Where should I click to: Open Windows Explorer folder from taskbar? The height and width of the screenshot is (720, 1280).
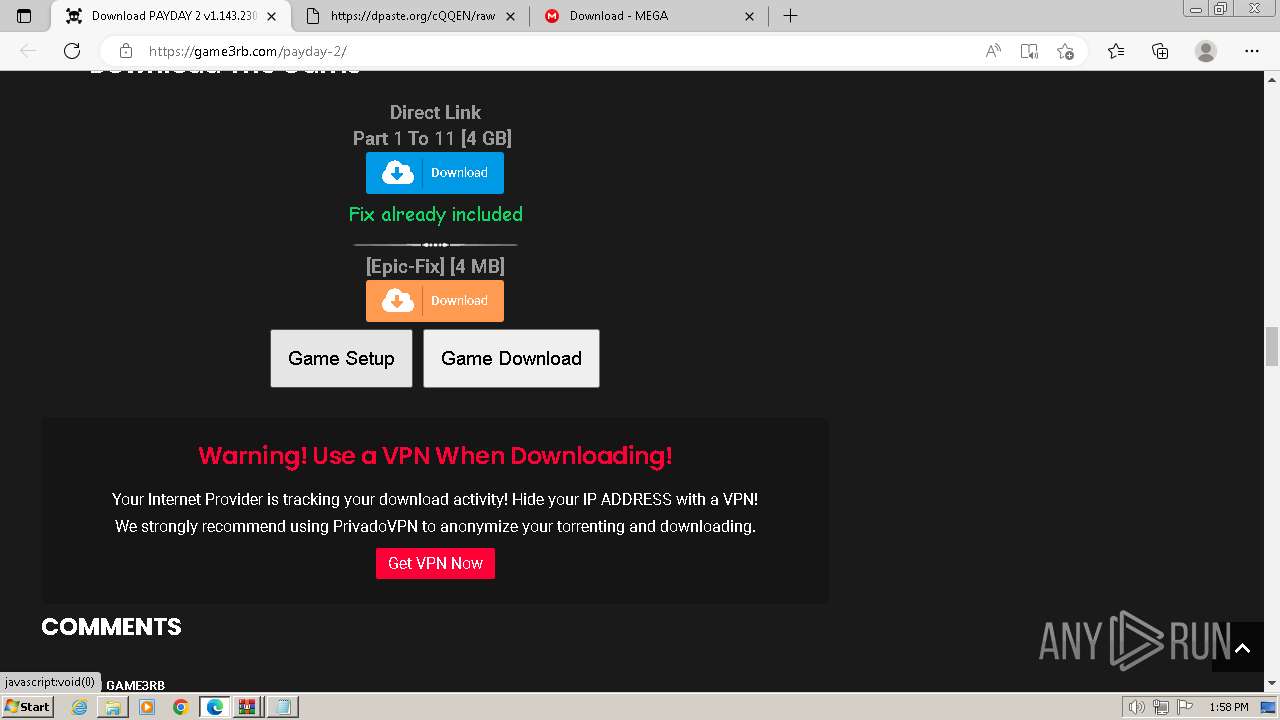coord(113,707)
